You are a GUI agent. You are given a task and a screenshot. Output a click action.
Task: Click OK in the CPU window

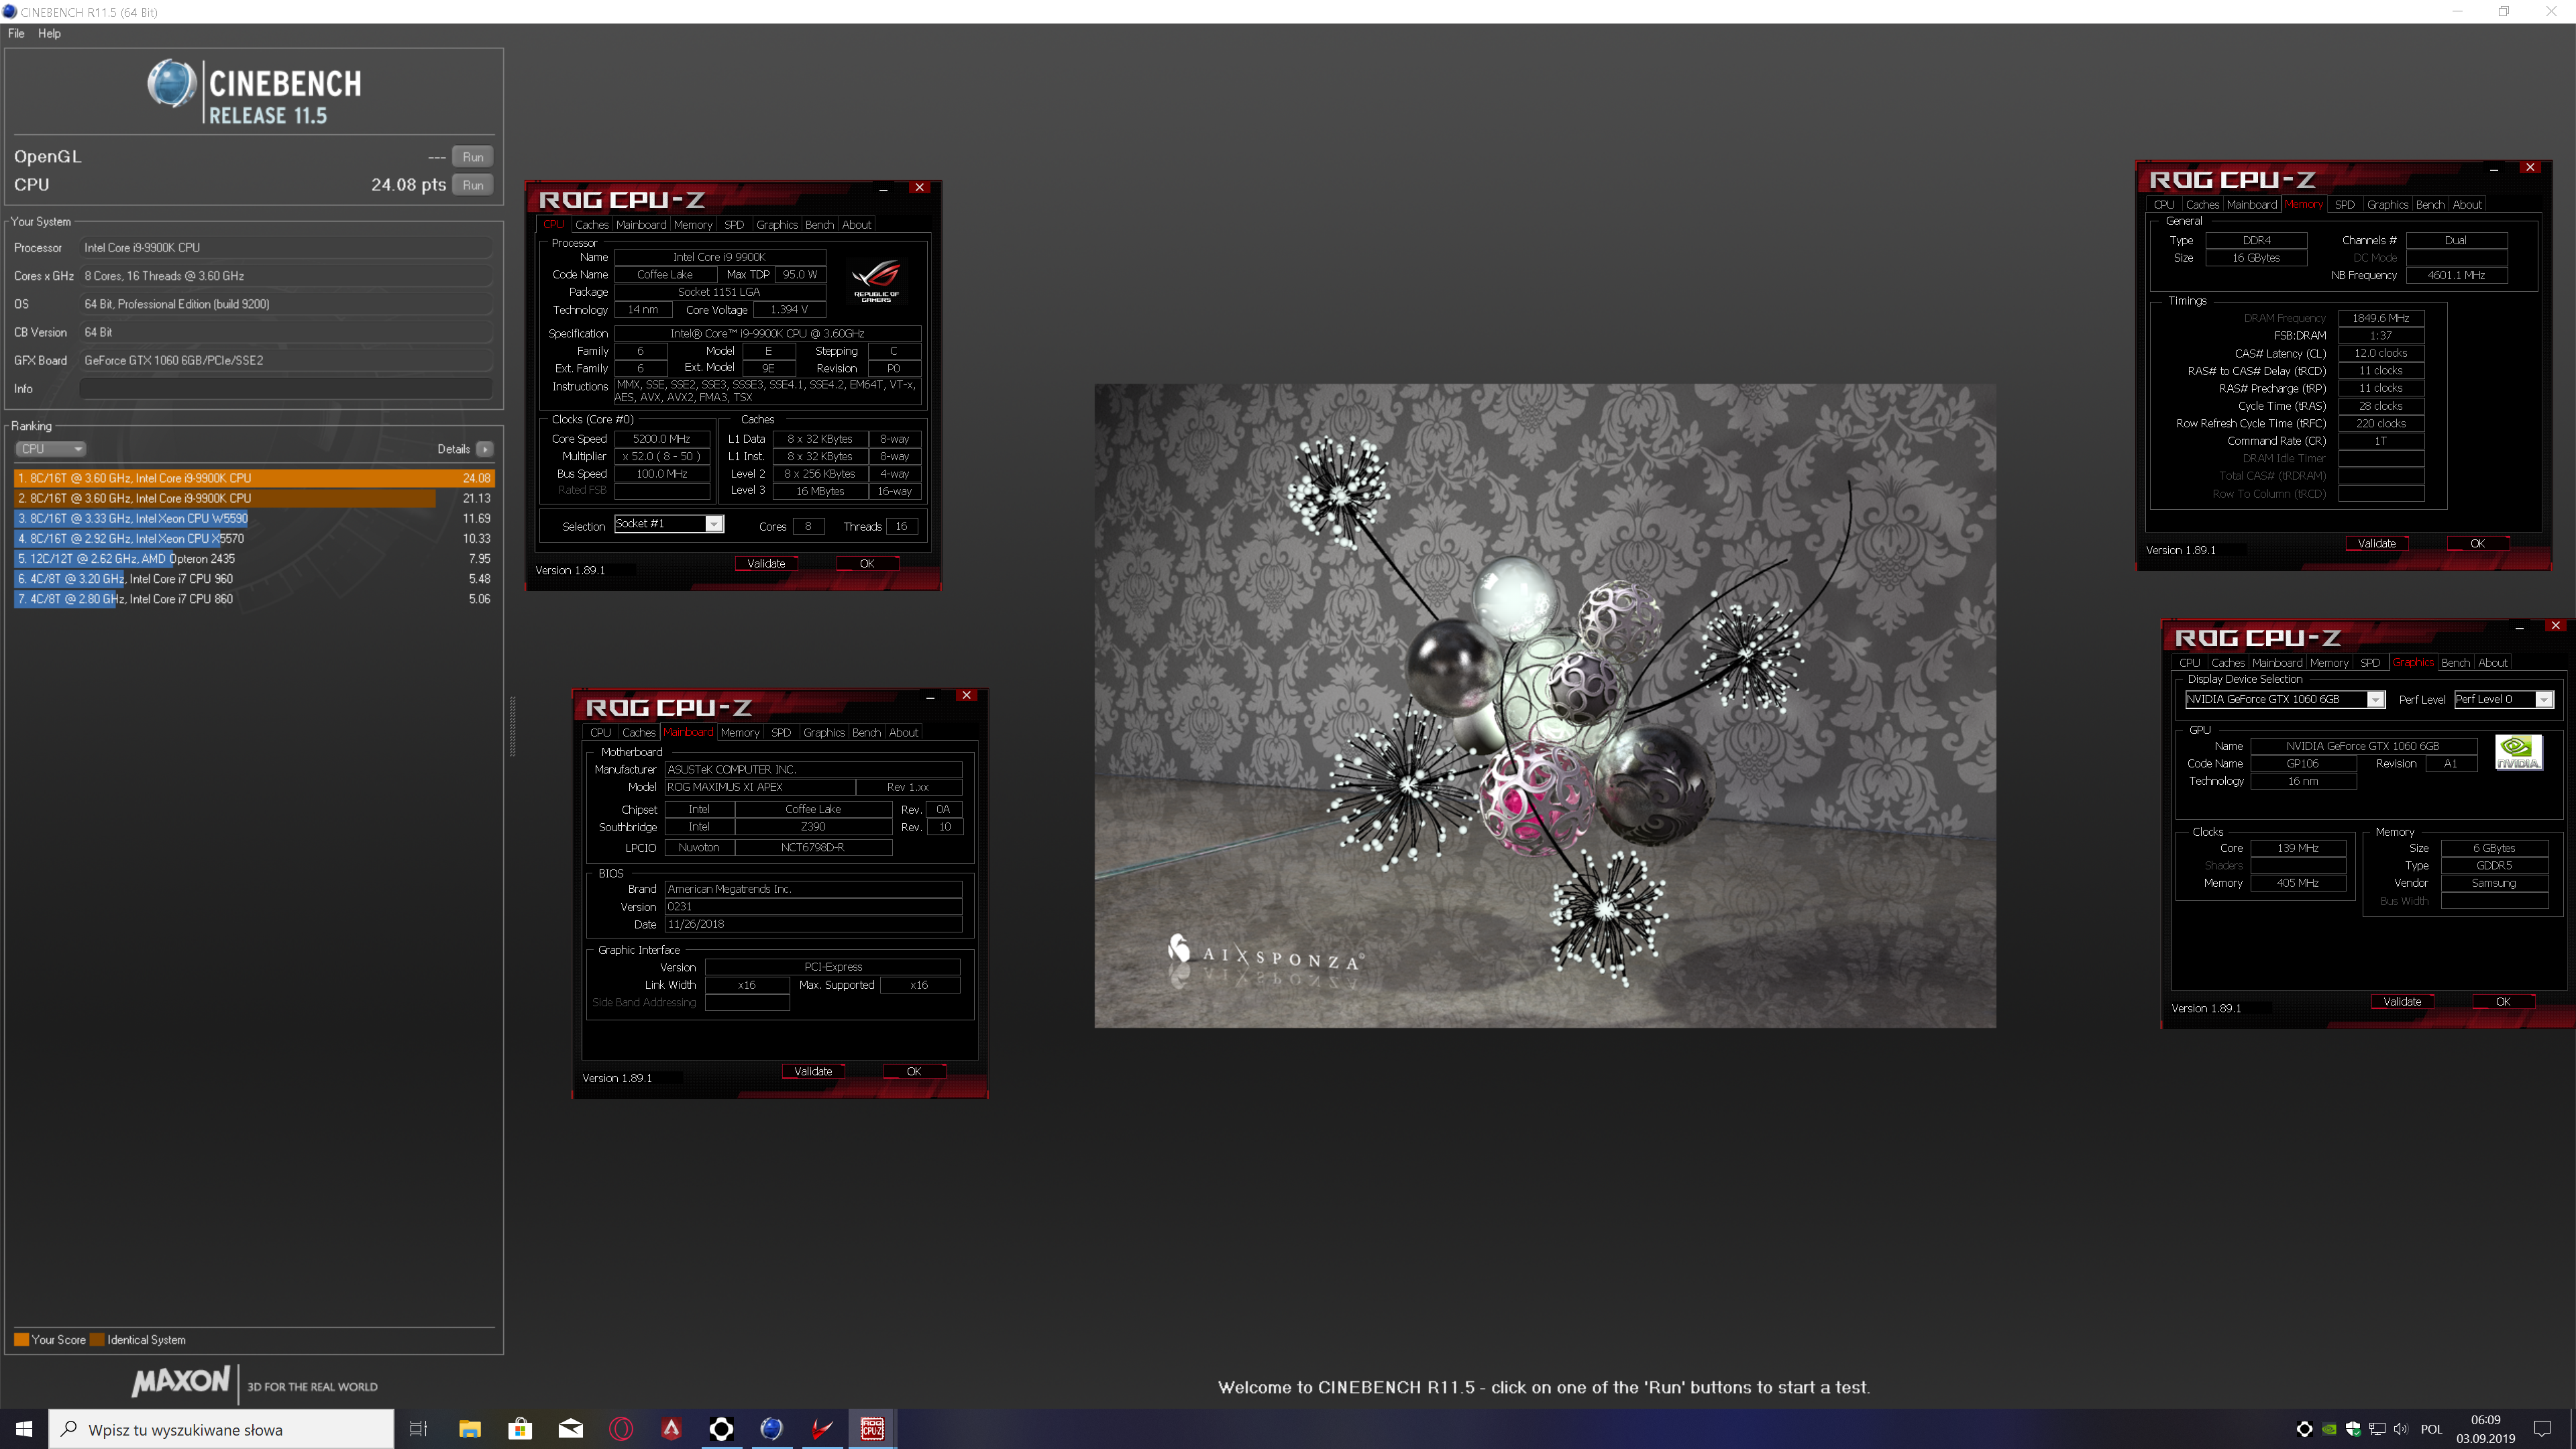866,564
